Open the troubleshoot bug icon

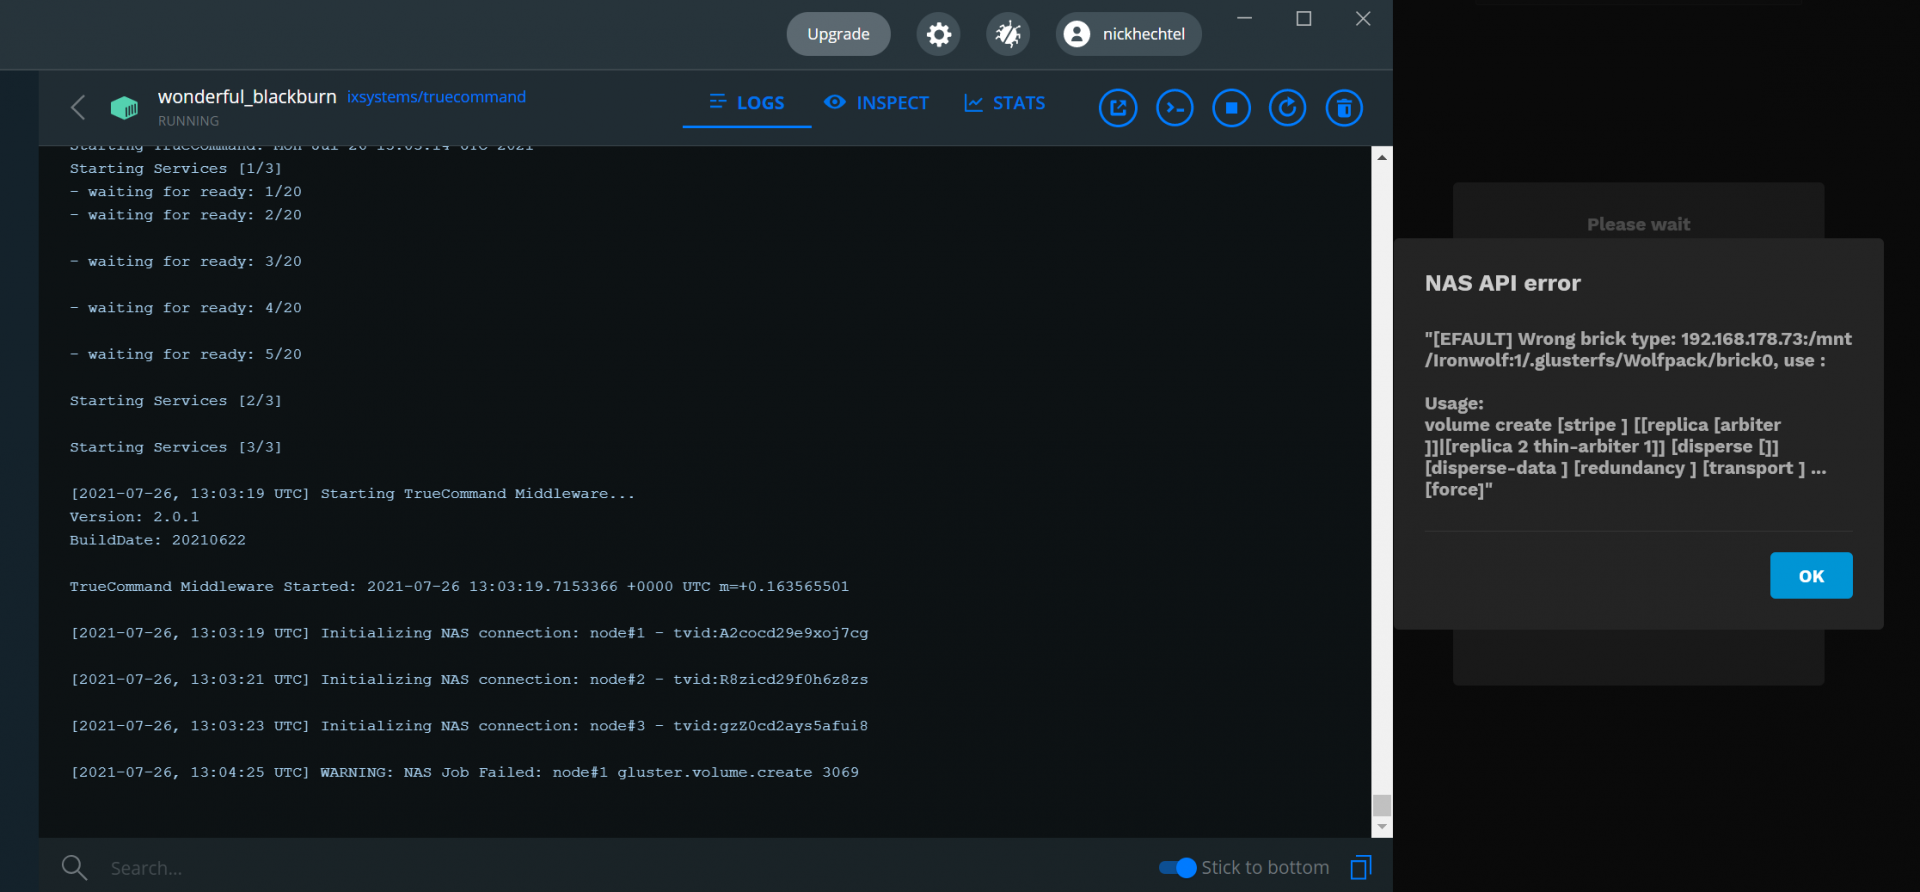click(x=1008, y=34)
